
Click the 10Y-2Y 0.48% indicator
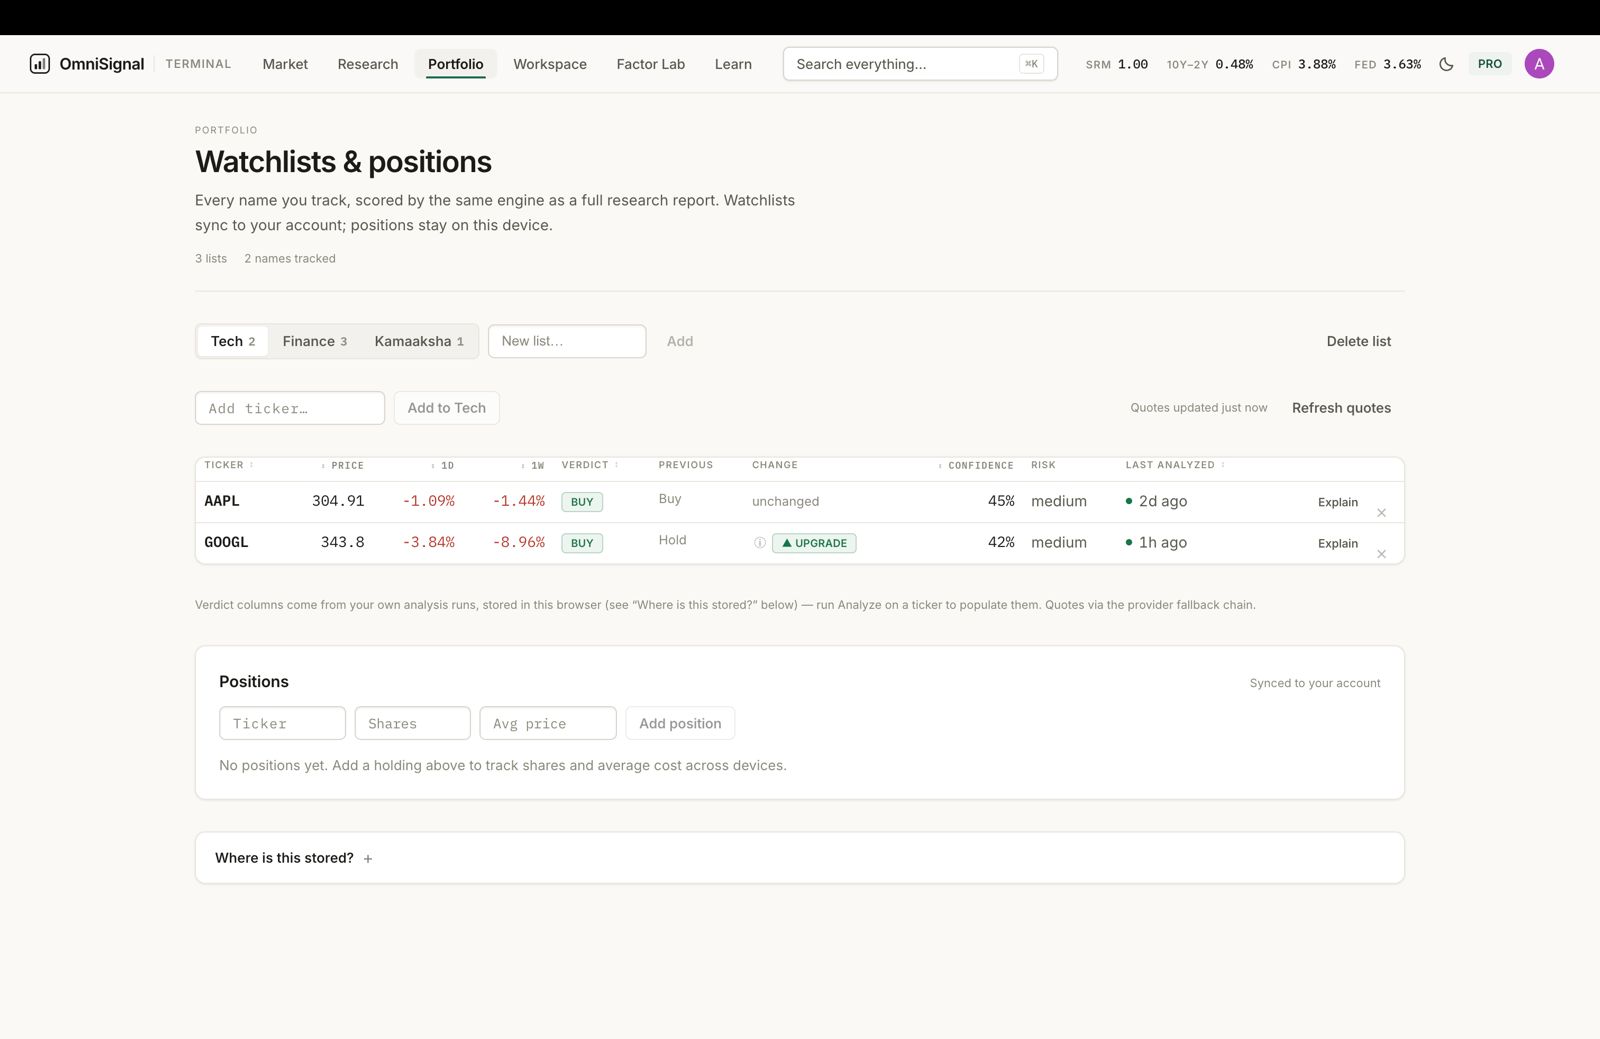1210,64
